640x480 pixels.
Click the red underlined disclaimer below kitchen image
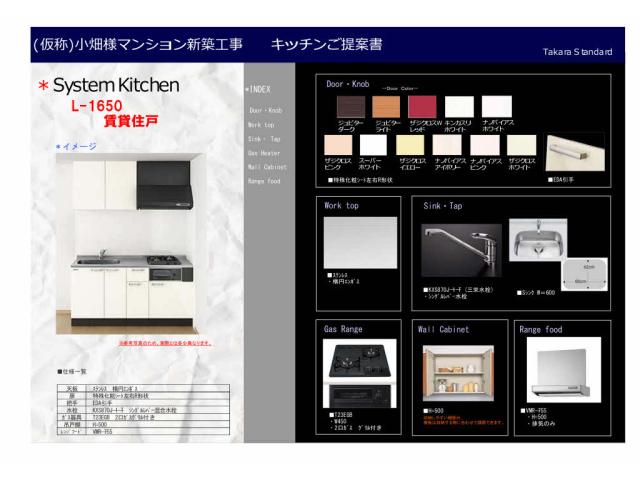coord(165,343)
